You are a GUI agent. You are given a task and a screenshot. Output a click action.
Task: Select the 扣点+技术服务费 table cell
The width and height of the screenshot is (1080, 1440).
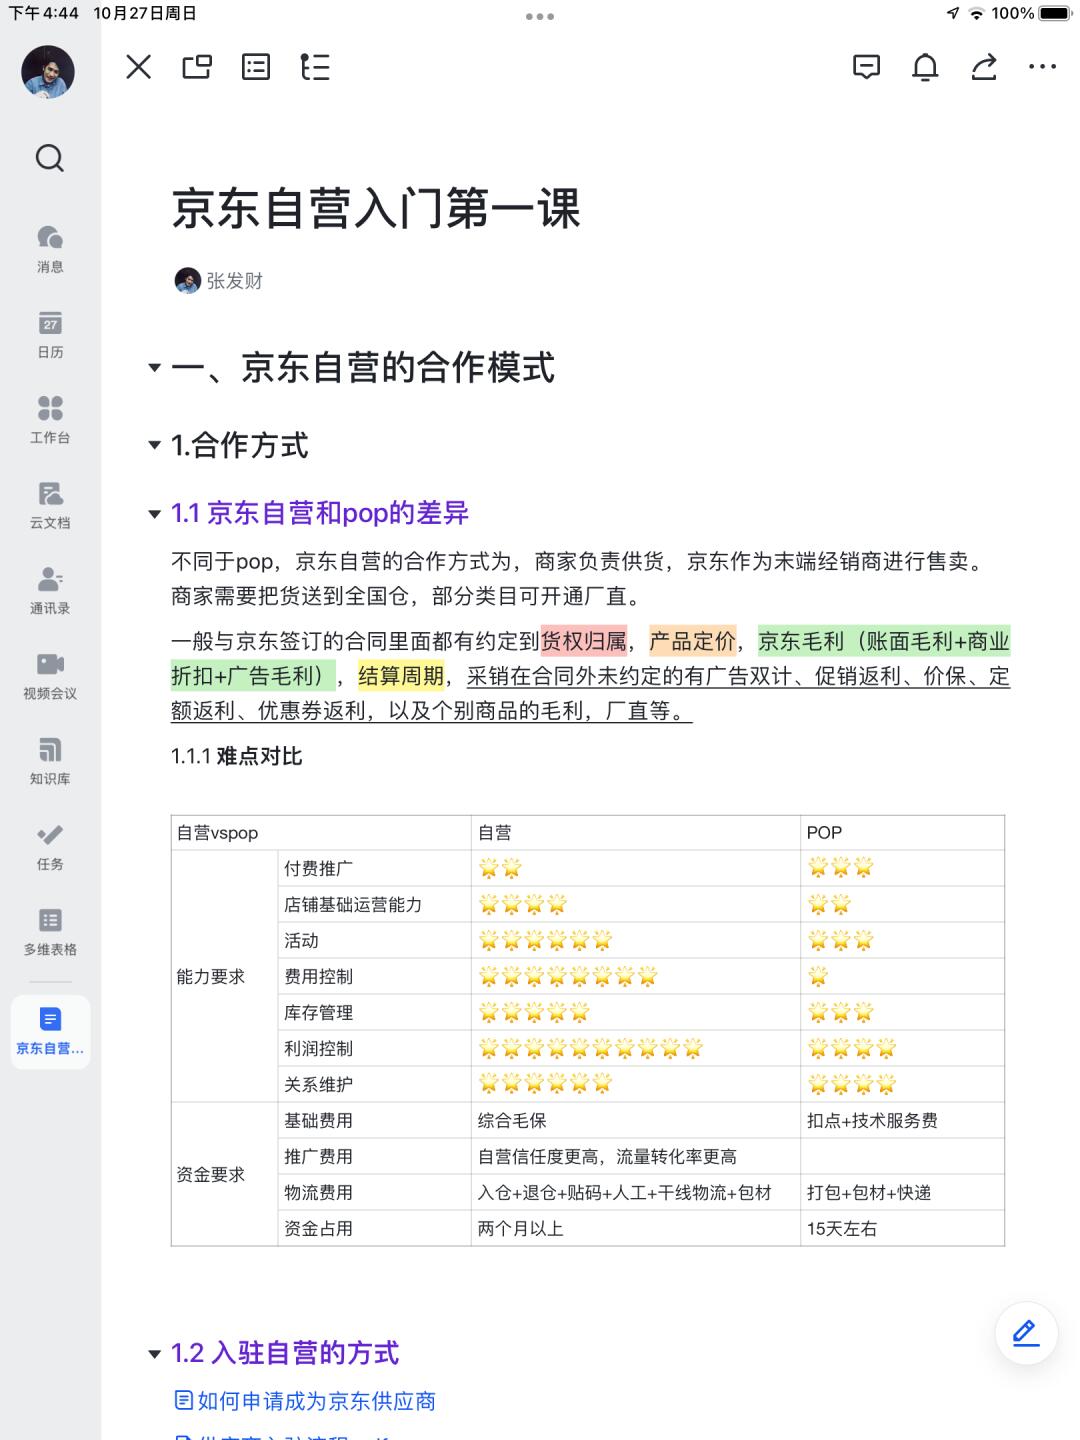pos(902,1120)
